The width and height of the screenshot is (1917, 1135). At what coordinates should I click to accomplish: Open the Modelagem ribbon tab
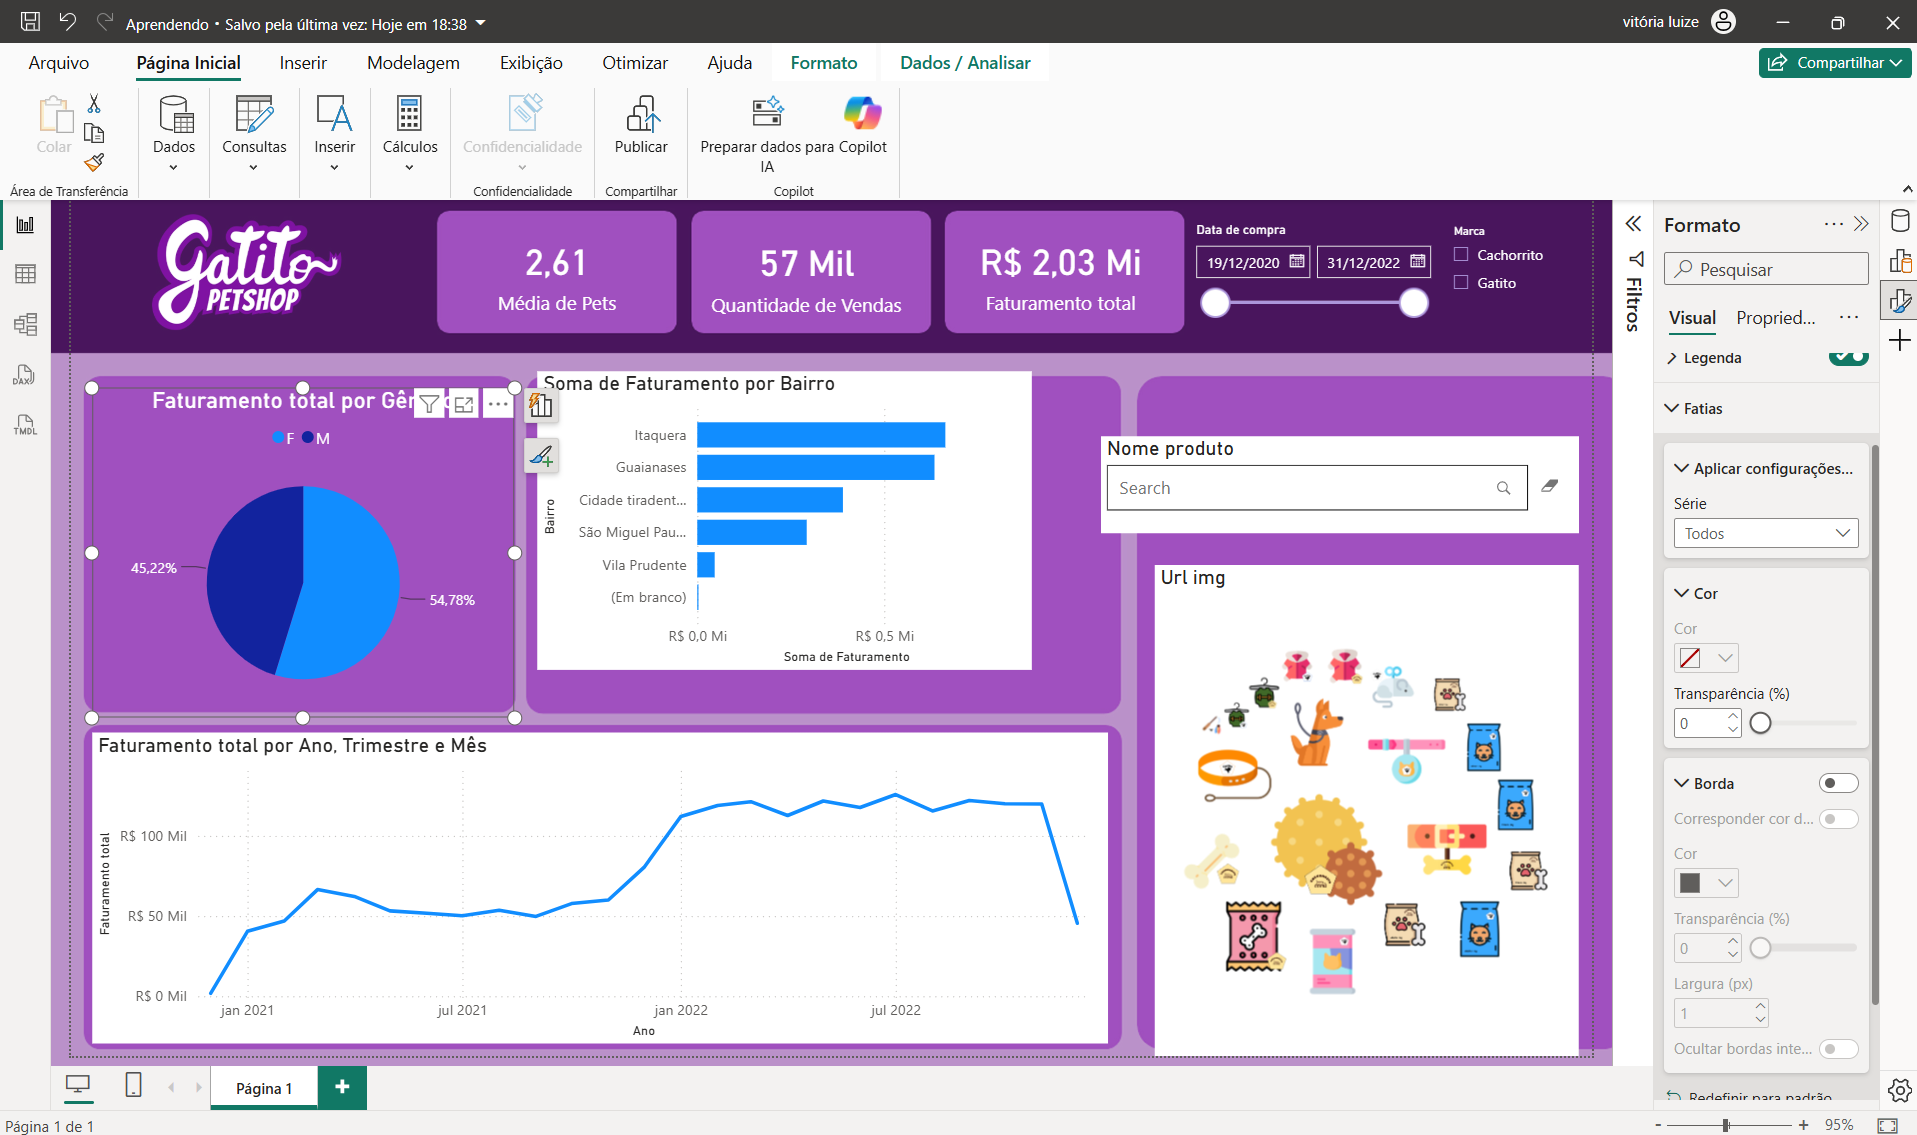point(413,63)
